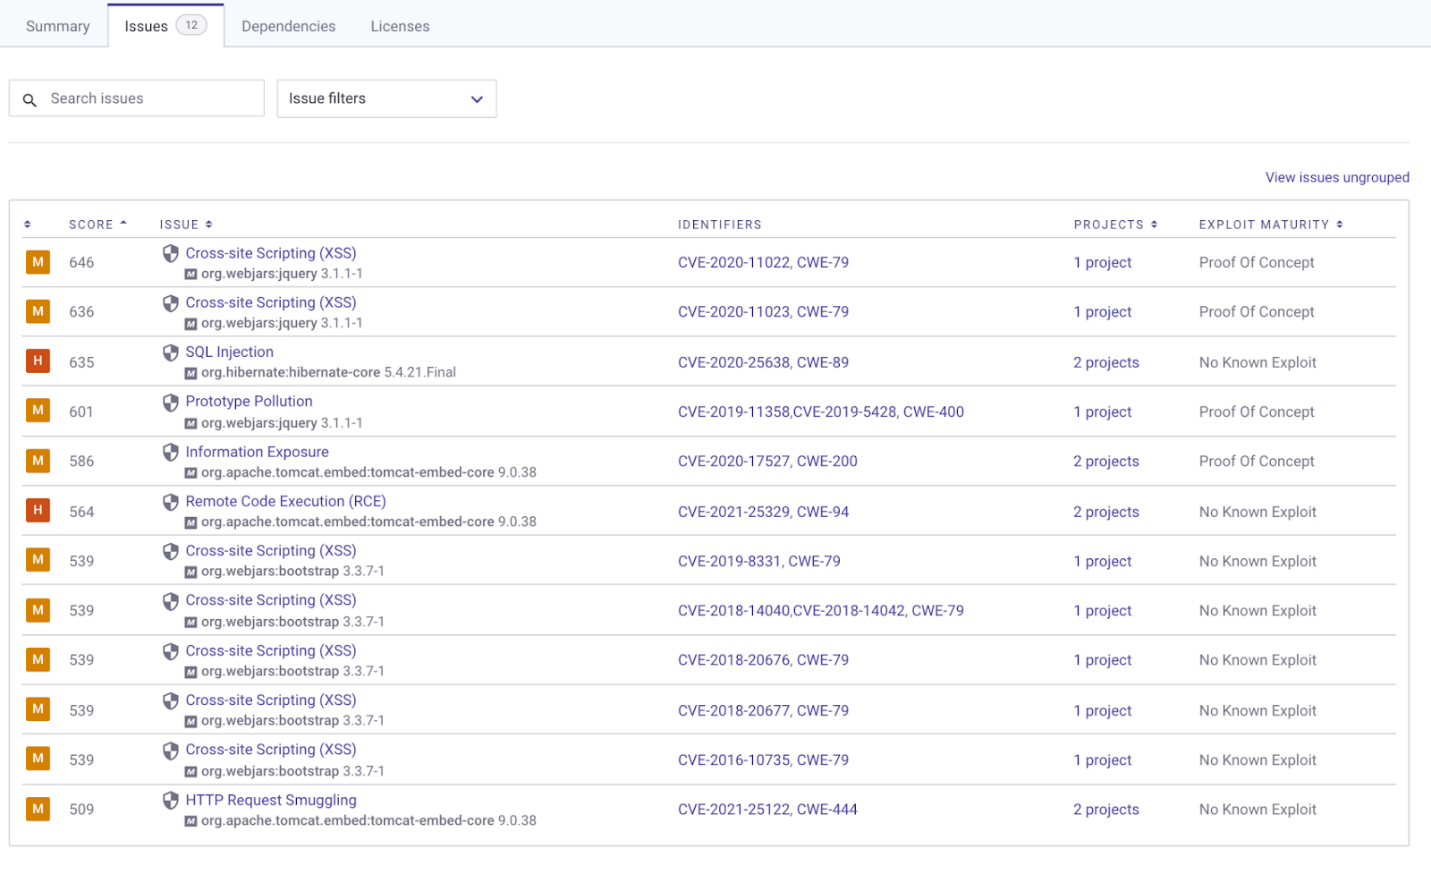Sort issues by SCORE column
Viewport: 1431px width, 874px height.
pyautogui.click(x=98, y=224)
